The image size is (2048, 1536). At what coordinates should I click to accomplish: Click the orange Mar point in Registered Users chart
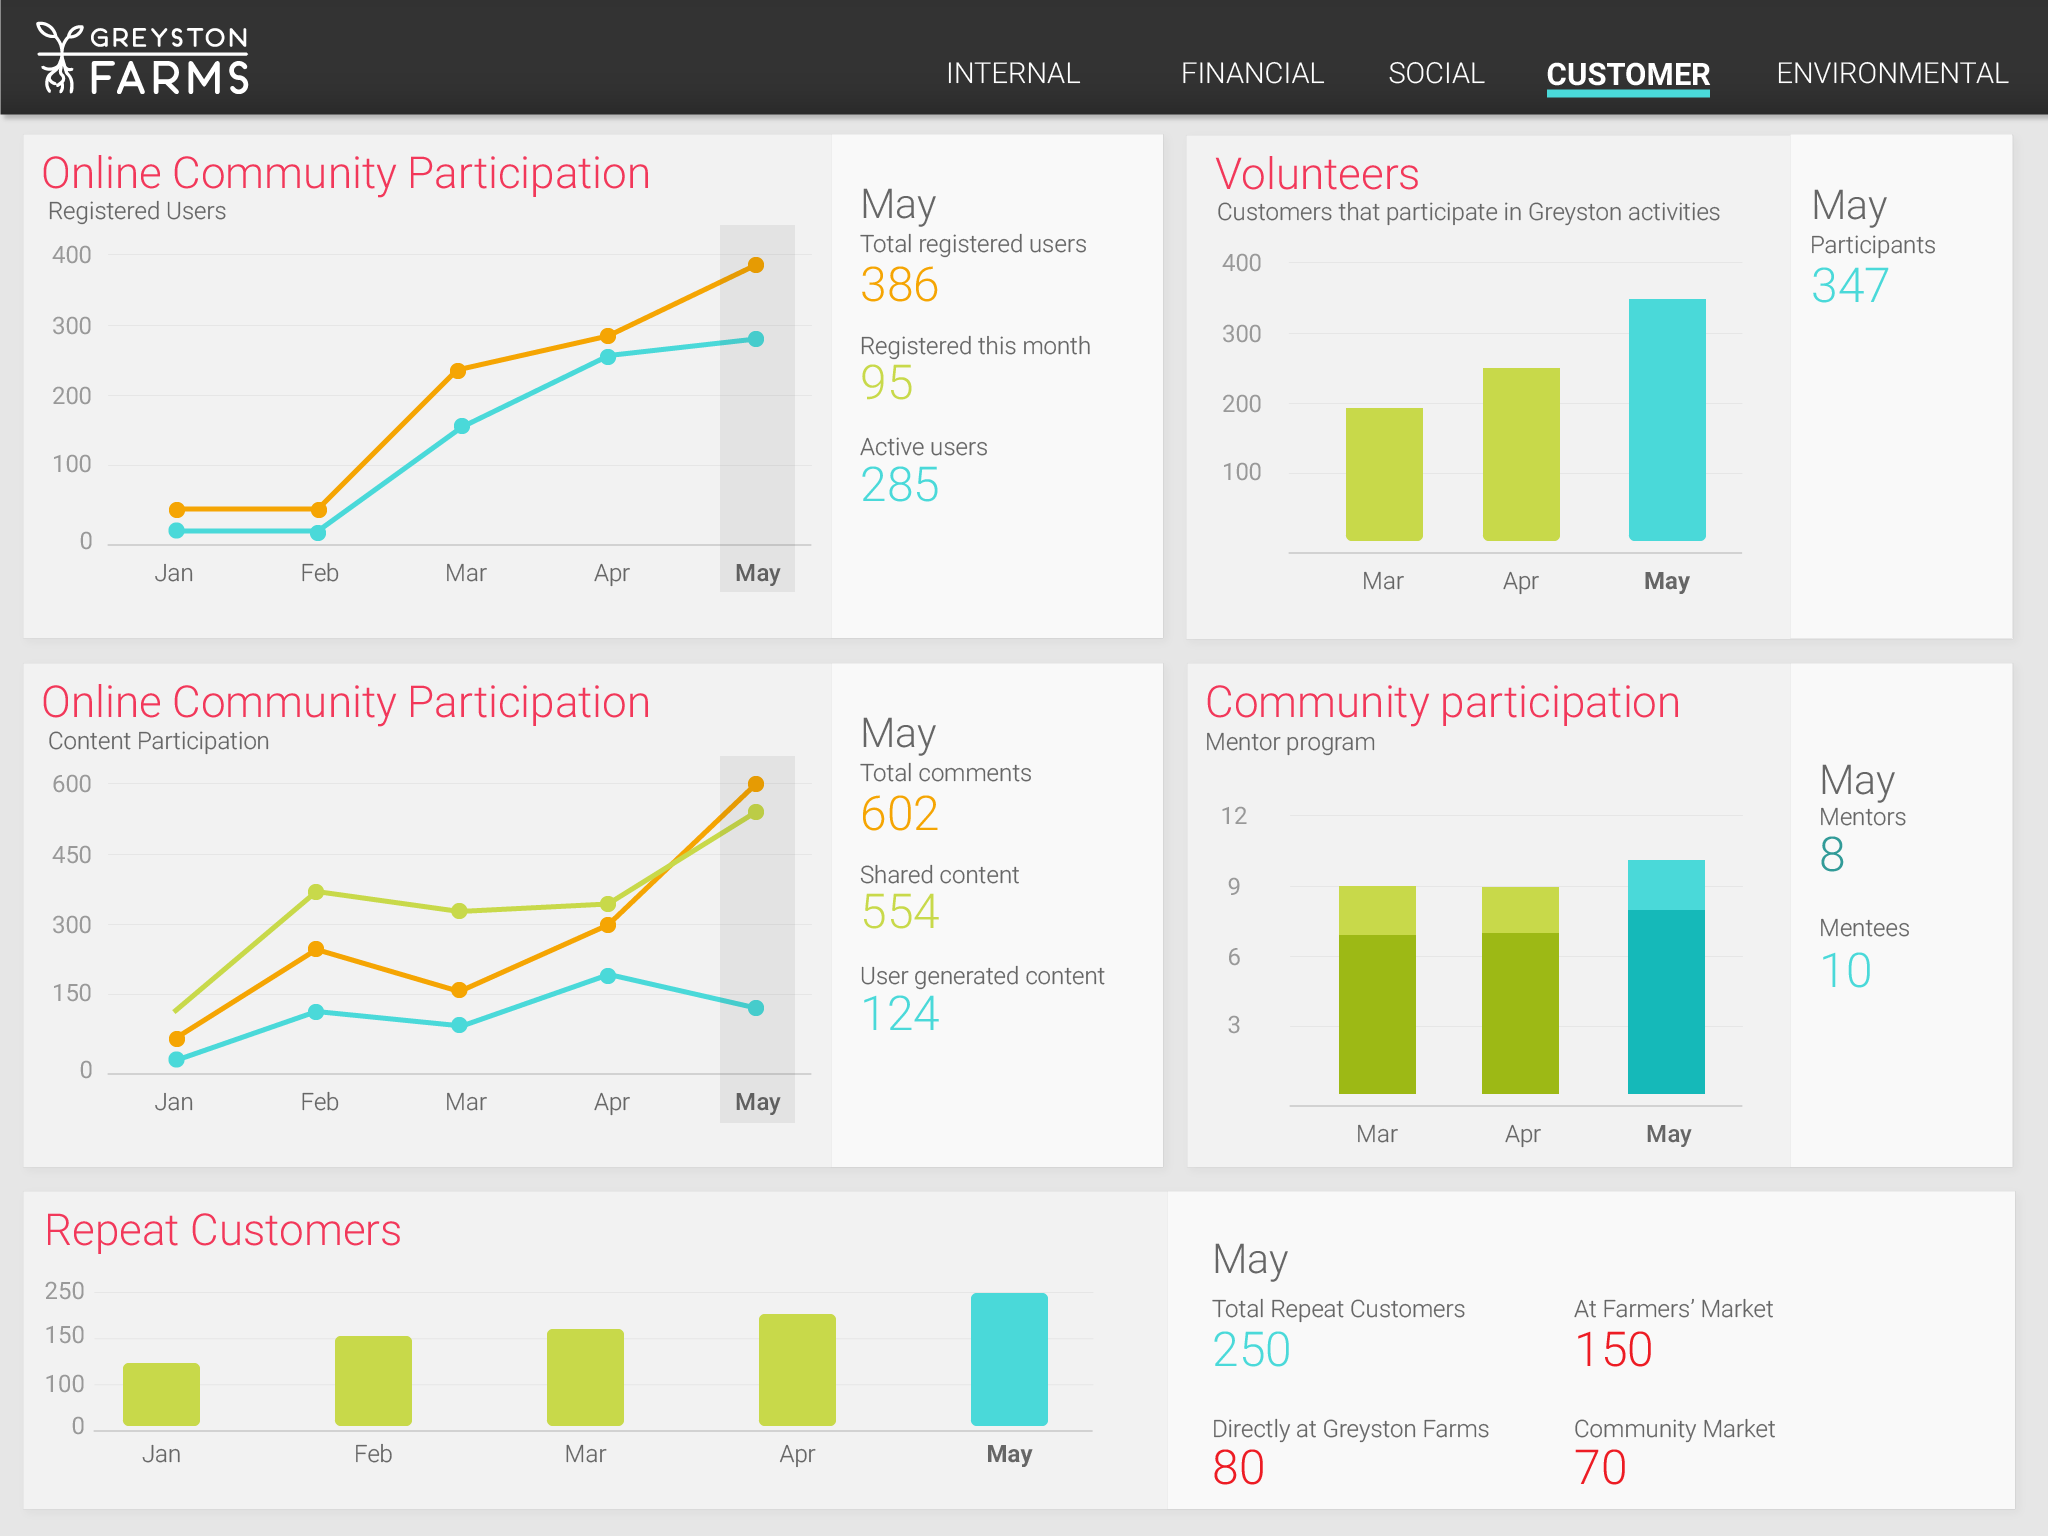(458, 371)
